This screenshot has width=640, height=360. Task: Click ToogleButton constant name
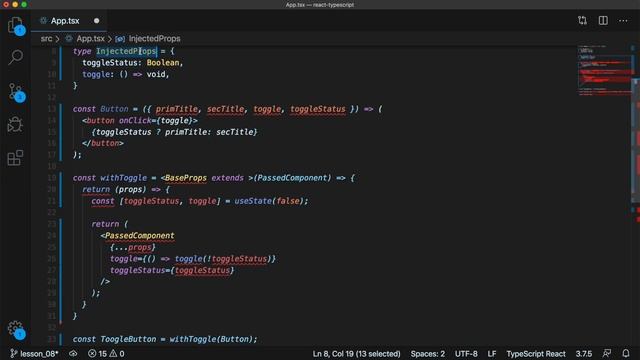[x=128, y=339]
